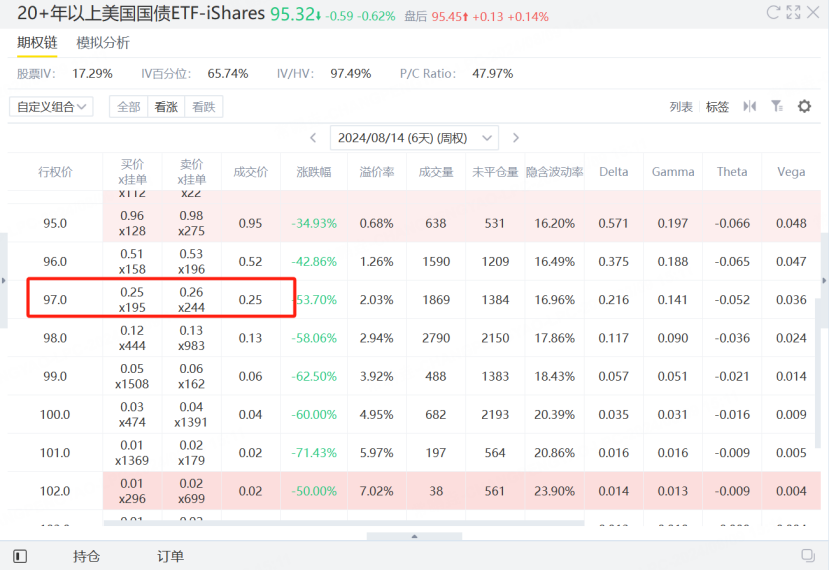Click ask price 0.53 x196

click(192, 261)
